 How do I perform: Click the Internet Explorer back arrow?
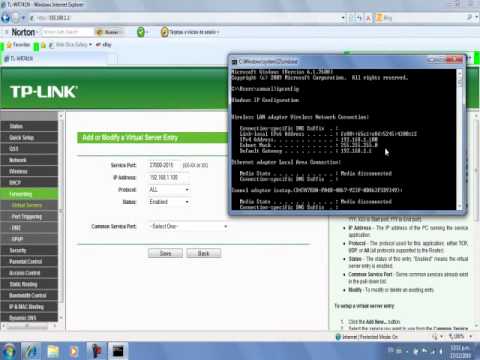click(x=6, y=18)
